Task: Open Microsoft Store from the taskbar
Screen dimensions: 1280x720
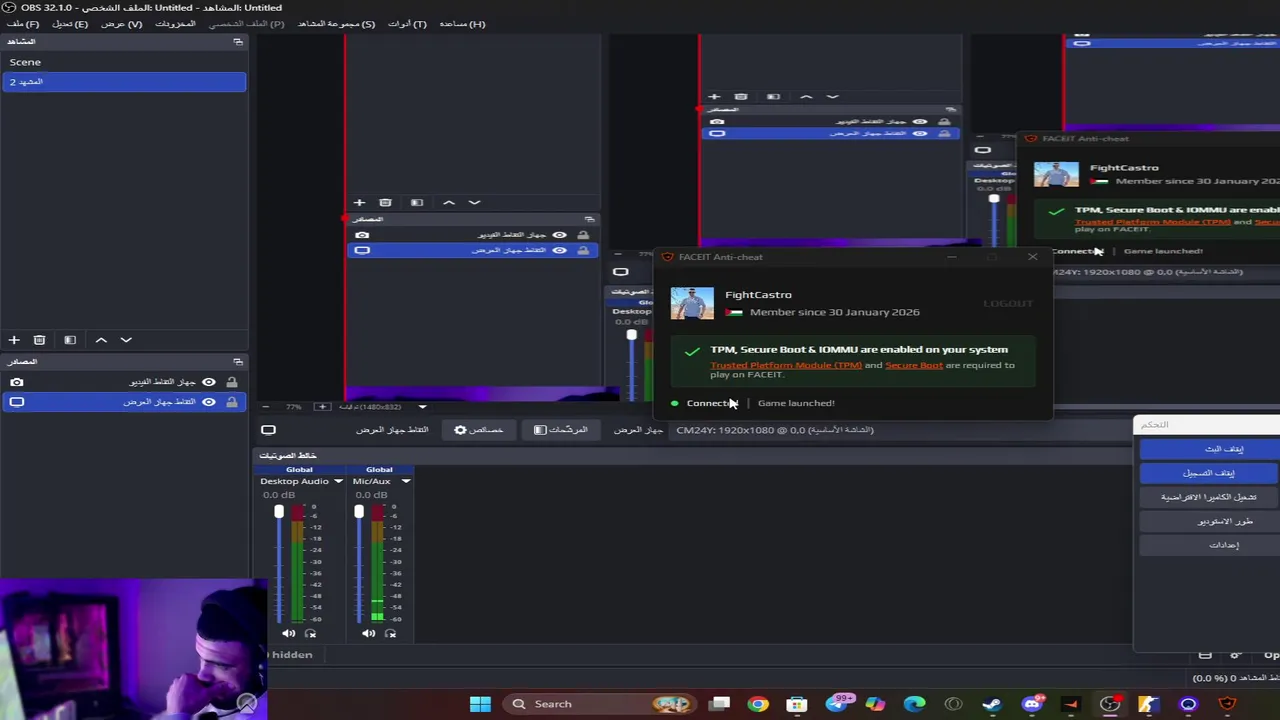Action: pos(797,704)
